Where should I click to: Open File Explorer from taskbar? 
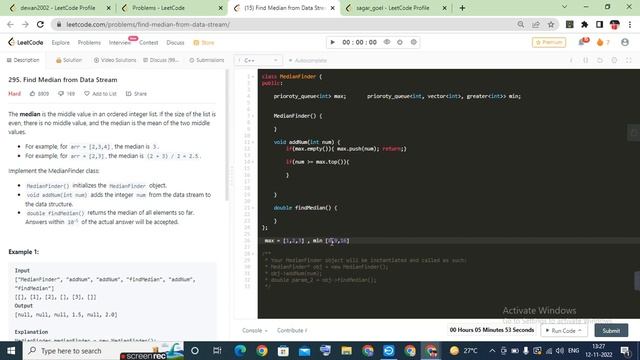click(x=347, y=351)
